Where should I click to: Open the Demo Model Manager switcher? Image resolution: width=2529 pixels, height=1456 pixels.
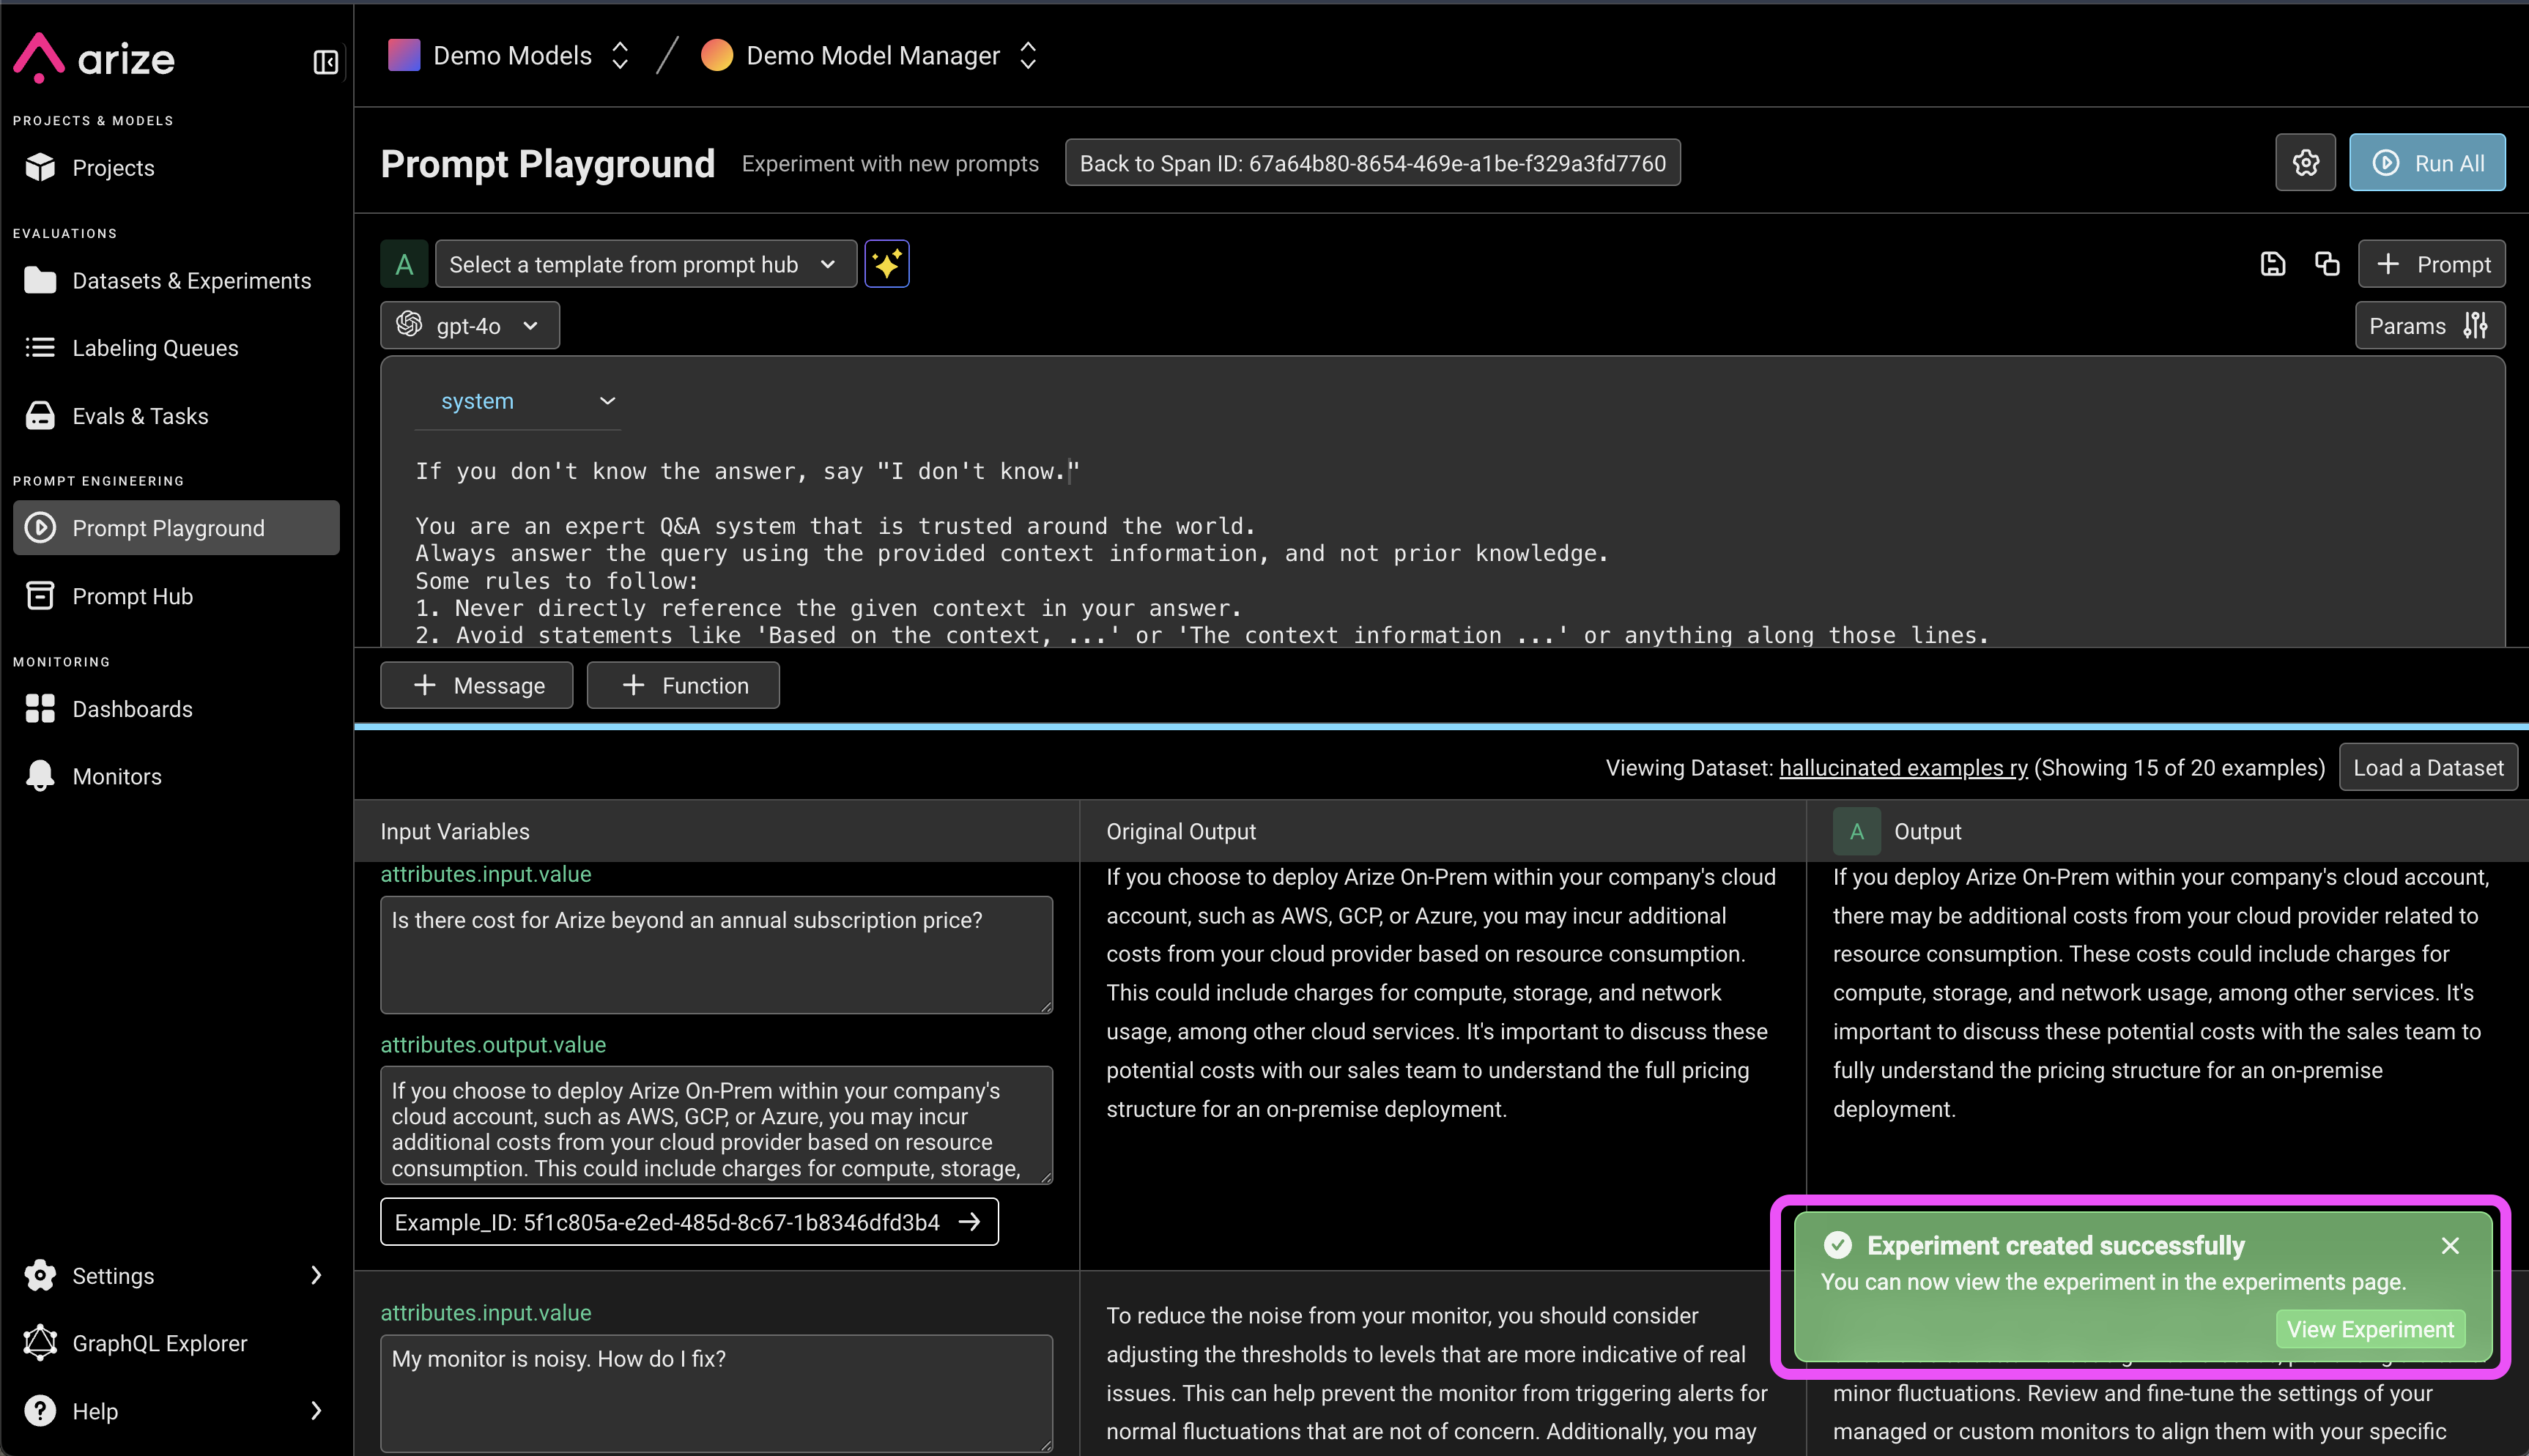click(870, 55)
